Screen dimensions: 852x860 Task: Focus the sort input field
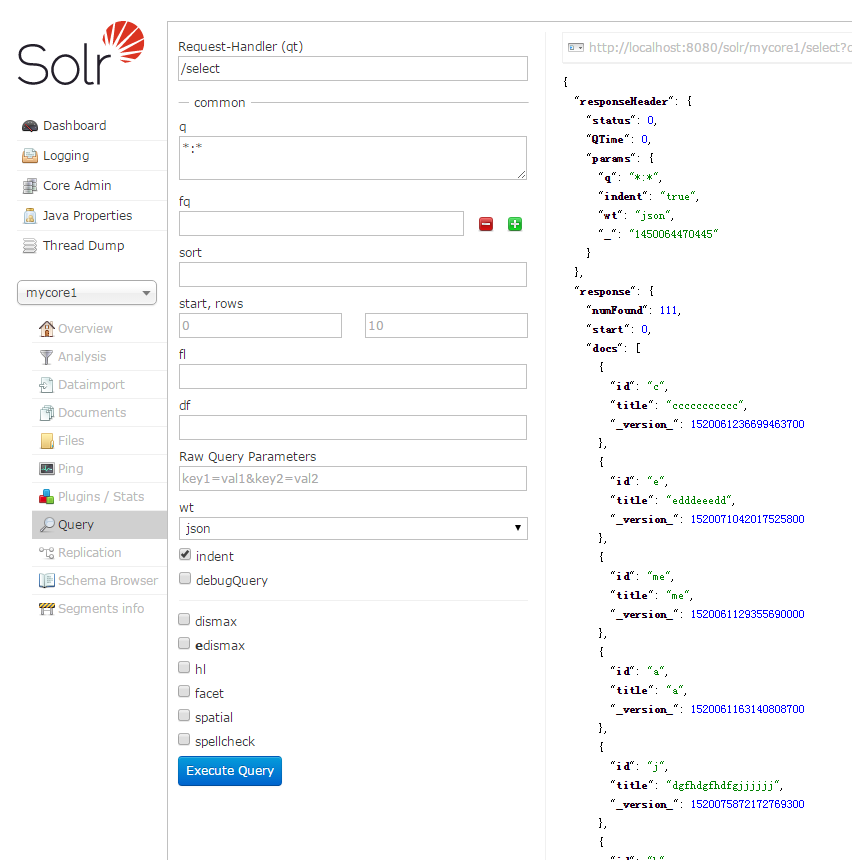click(x=353, y=274)
